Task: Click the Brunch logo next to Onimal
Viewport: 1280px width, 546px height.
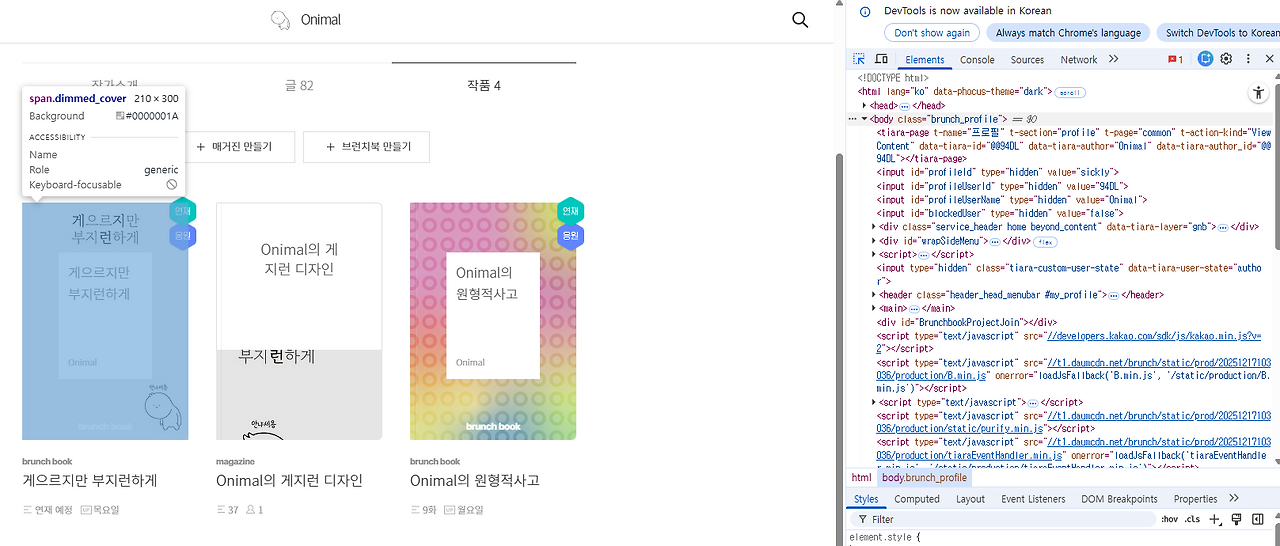Action: (280, 20)
